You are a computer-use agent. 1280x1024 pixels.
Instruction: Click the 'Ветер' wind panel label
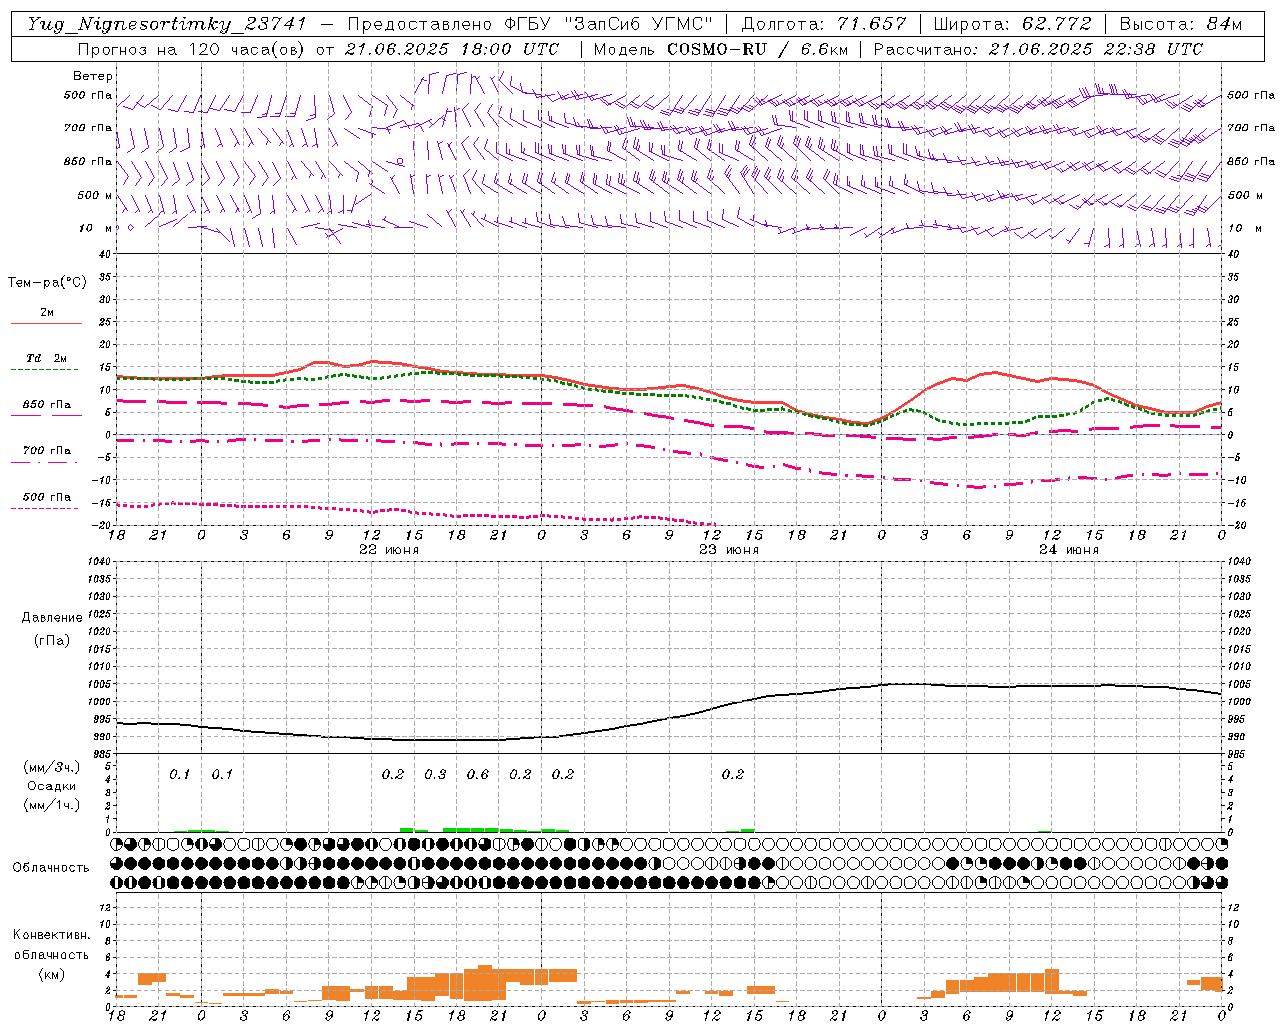(x=93, y=76)
